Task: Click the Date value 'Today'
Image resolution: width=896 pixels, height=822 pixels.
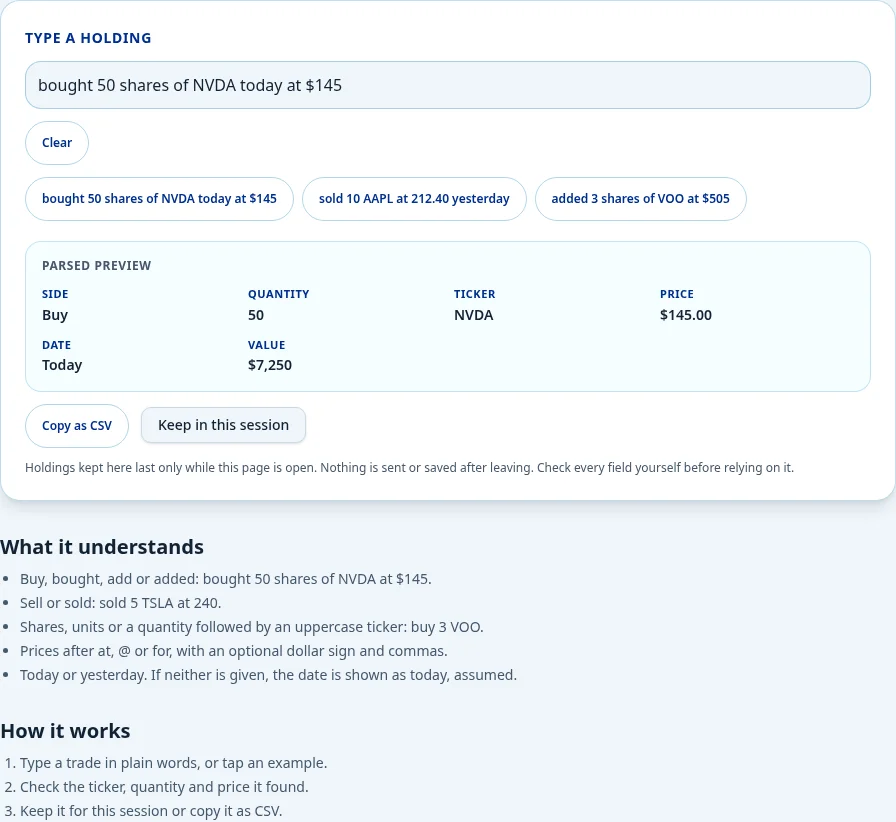Action: [62, 365]
